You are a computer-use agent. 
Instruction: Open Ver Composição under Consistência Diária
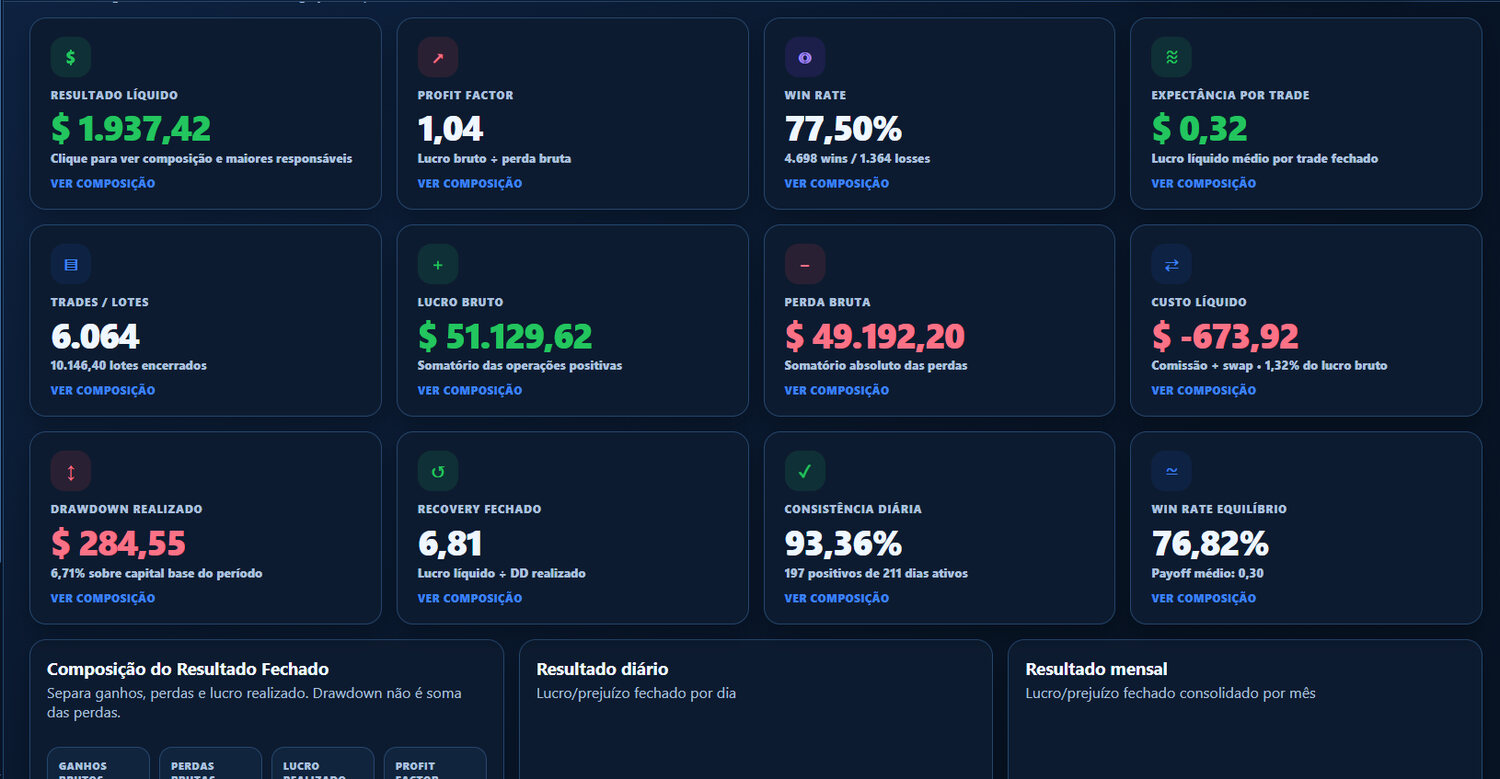click(x=836, y=598)
